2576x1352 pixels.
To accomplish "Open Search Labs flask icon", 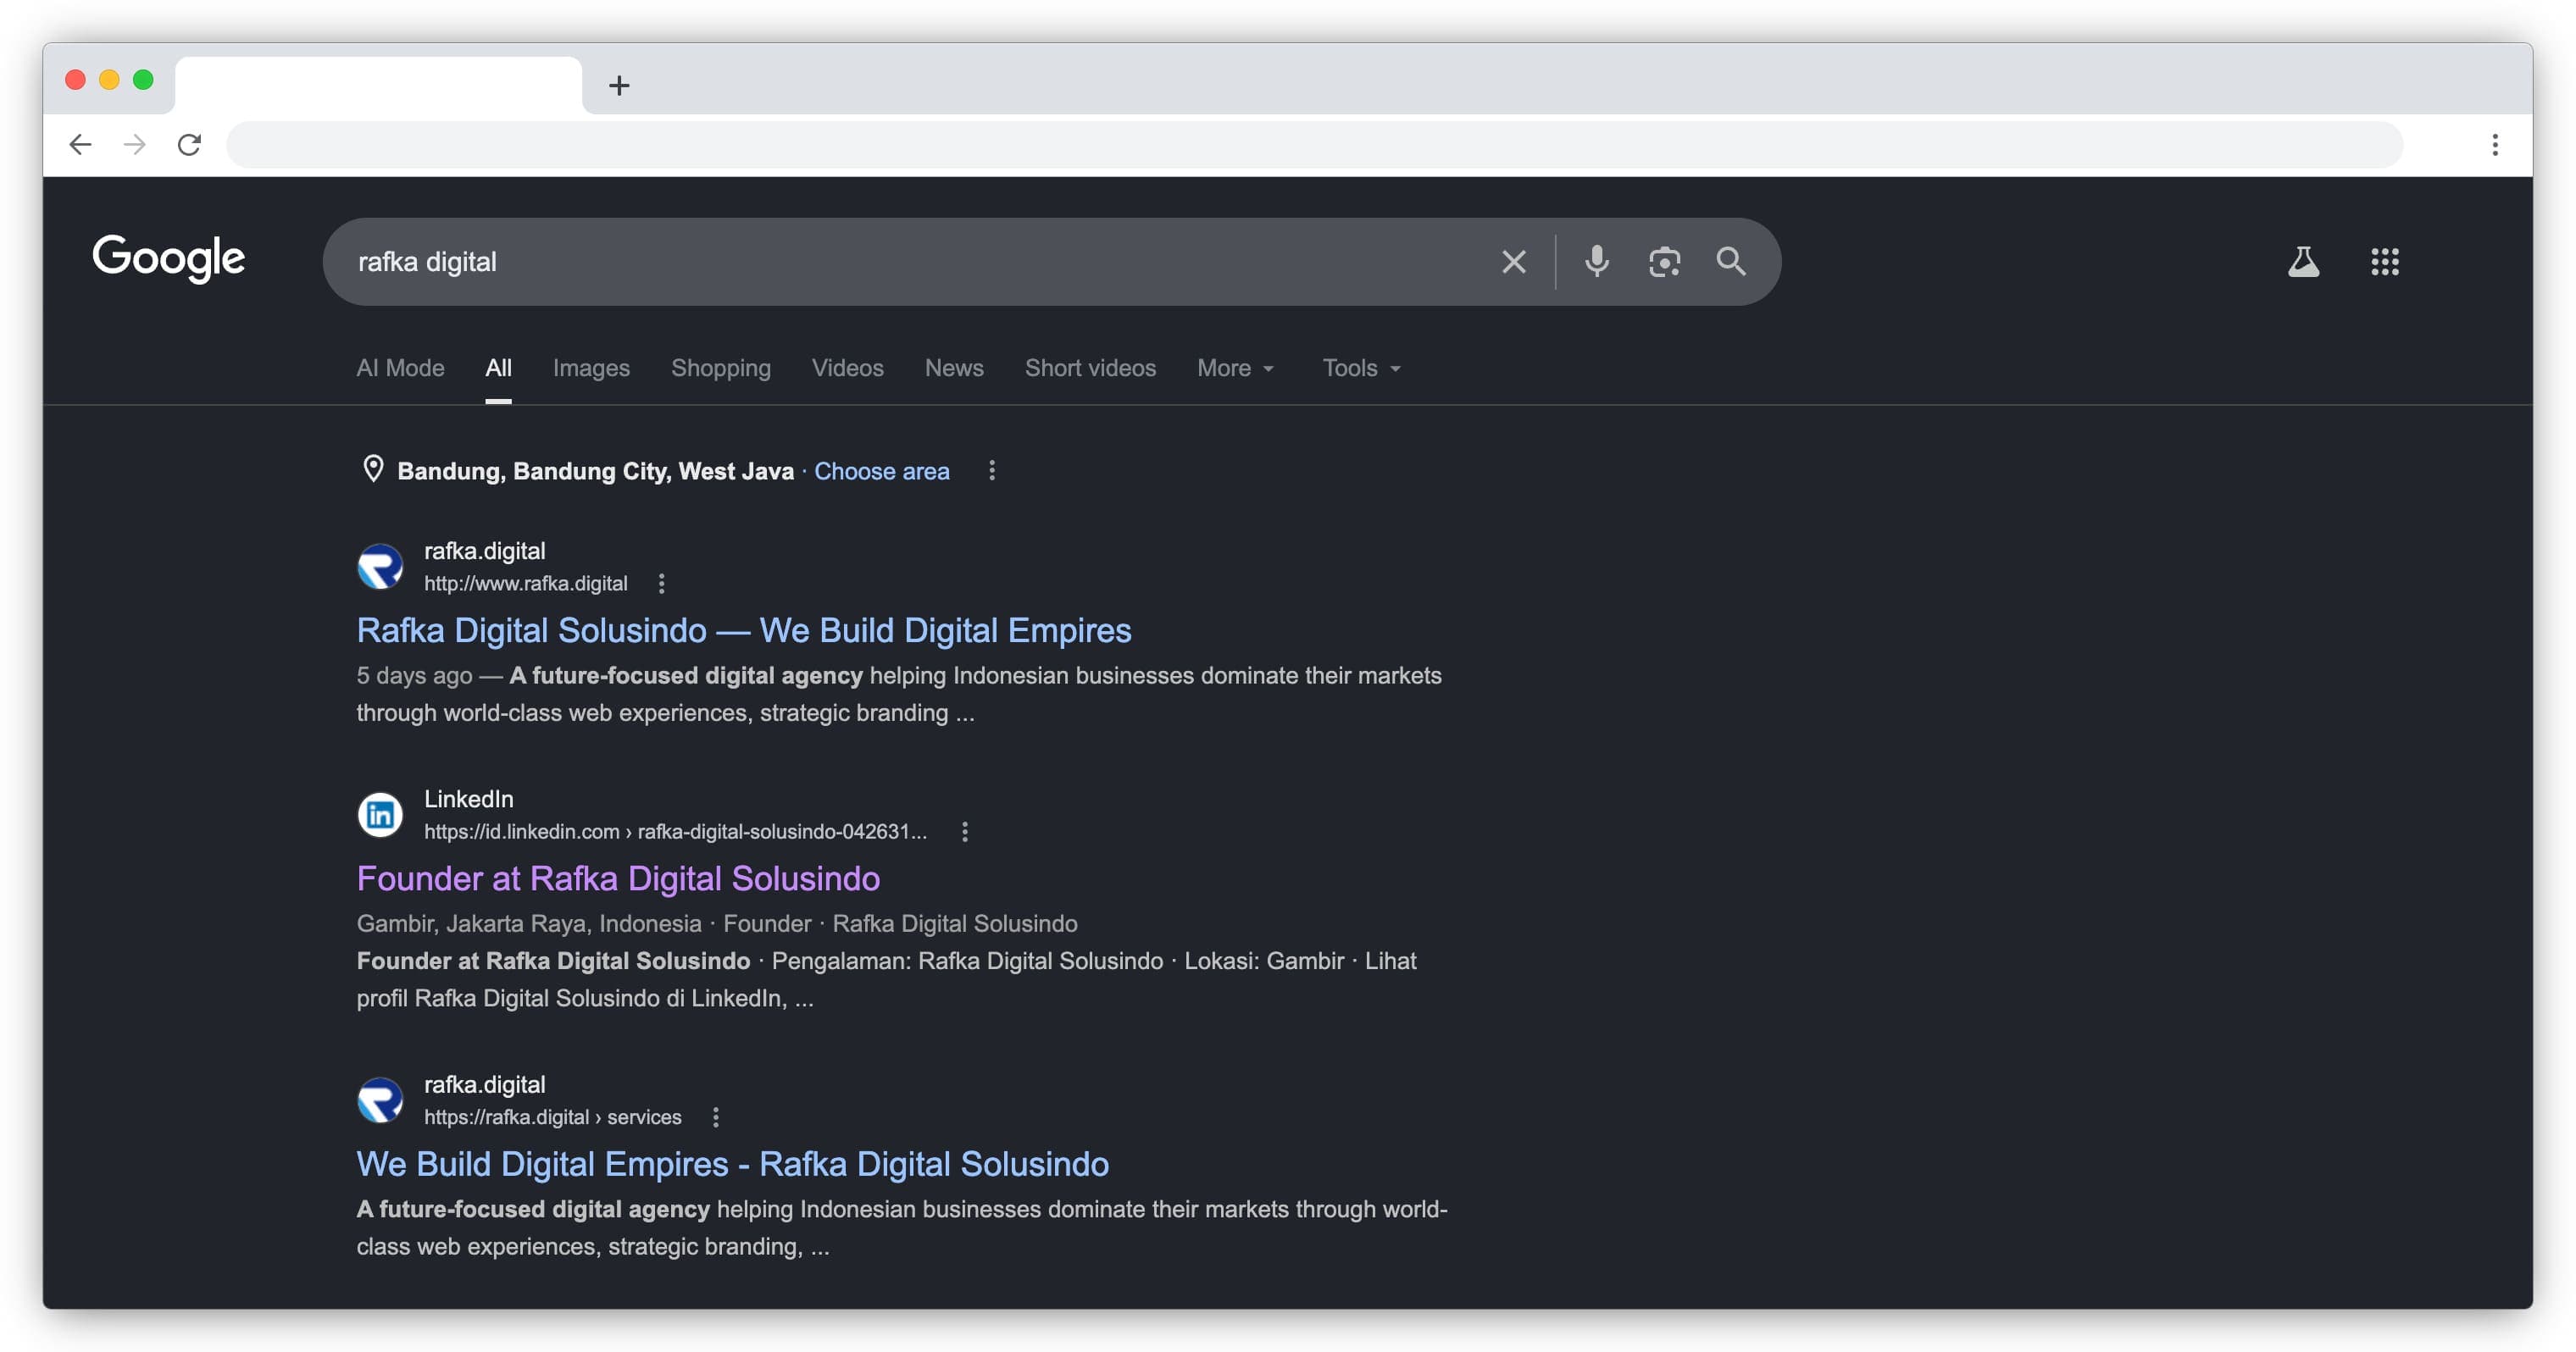I will 2303,262.
